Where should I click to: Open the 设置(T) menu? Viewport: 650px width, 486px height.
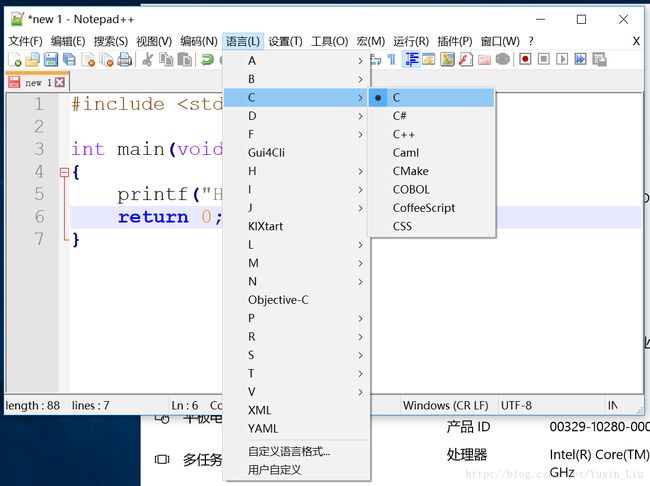(x=285, y=41)
